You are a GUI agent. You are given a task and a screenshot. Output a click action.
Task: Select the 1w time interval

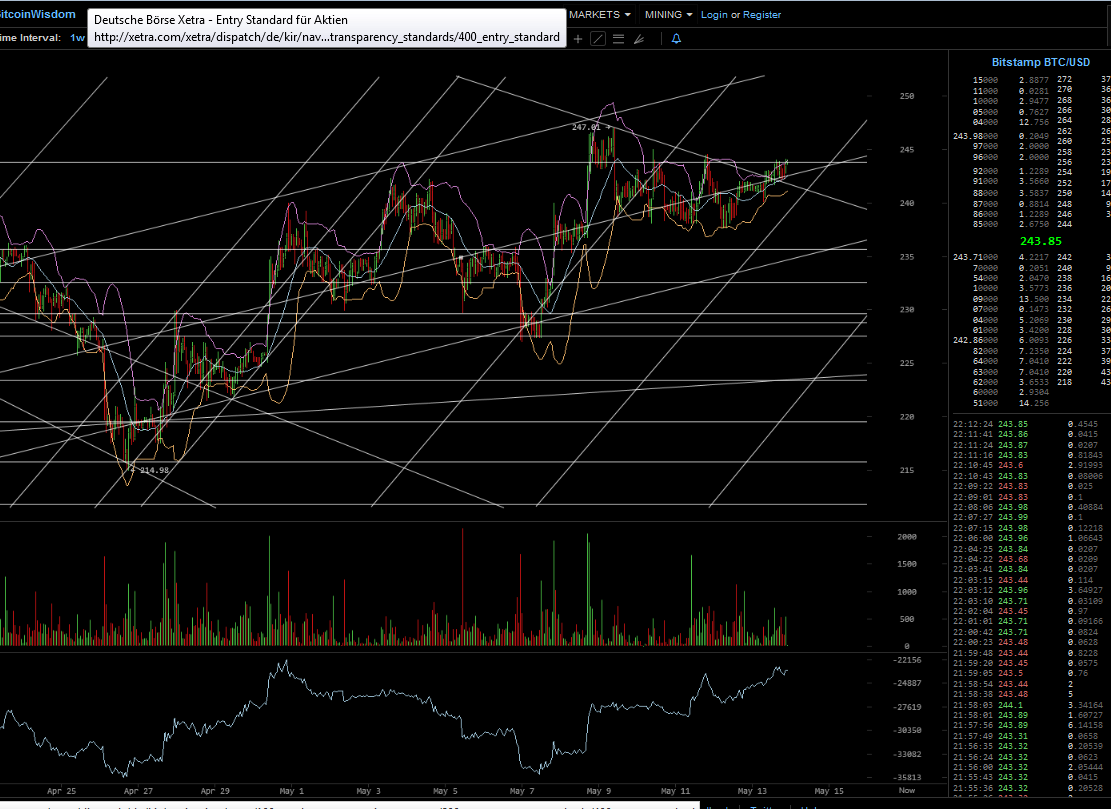[x=77, y=38]
